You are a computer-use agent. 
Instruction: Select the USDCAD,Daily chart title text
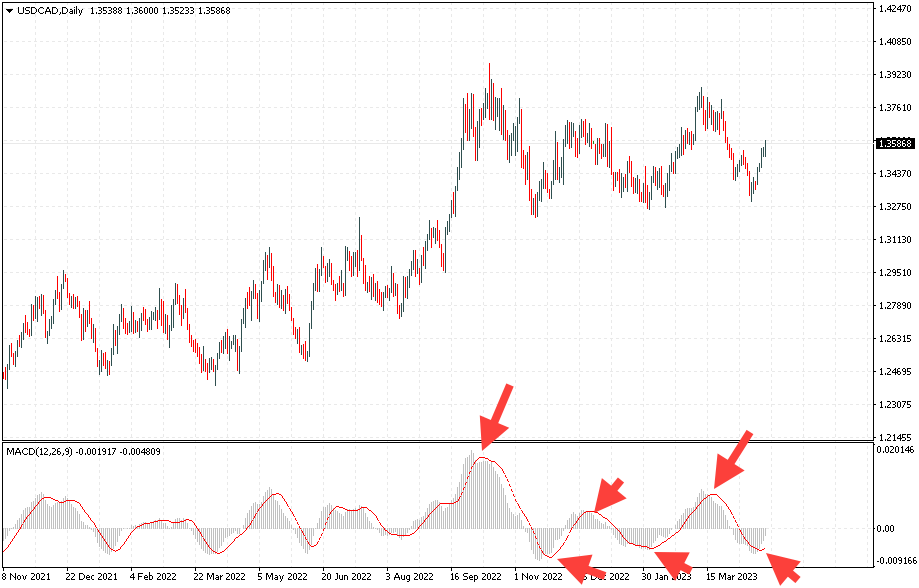coord(50,11)
